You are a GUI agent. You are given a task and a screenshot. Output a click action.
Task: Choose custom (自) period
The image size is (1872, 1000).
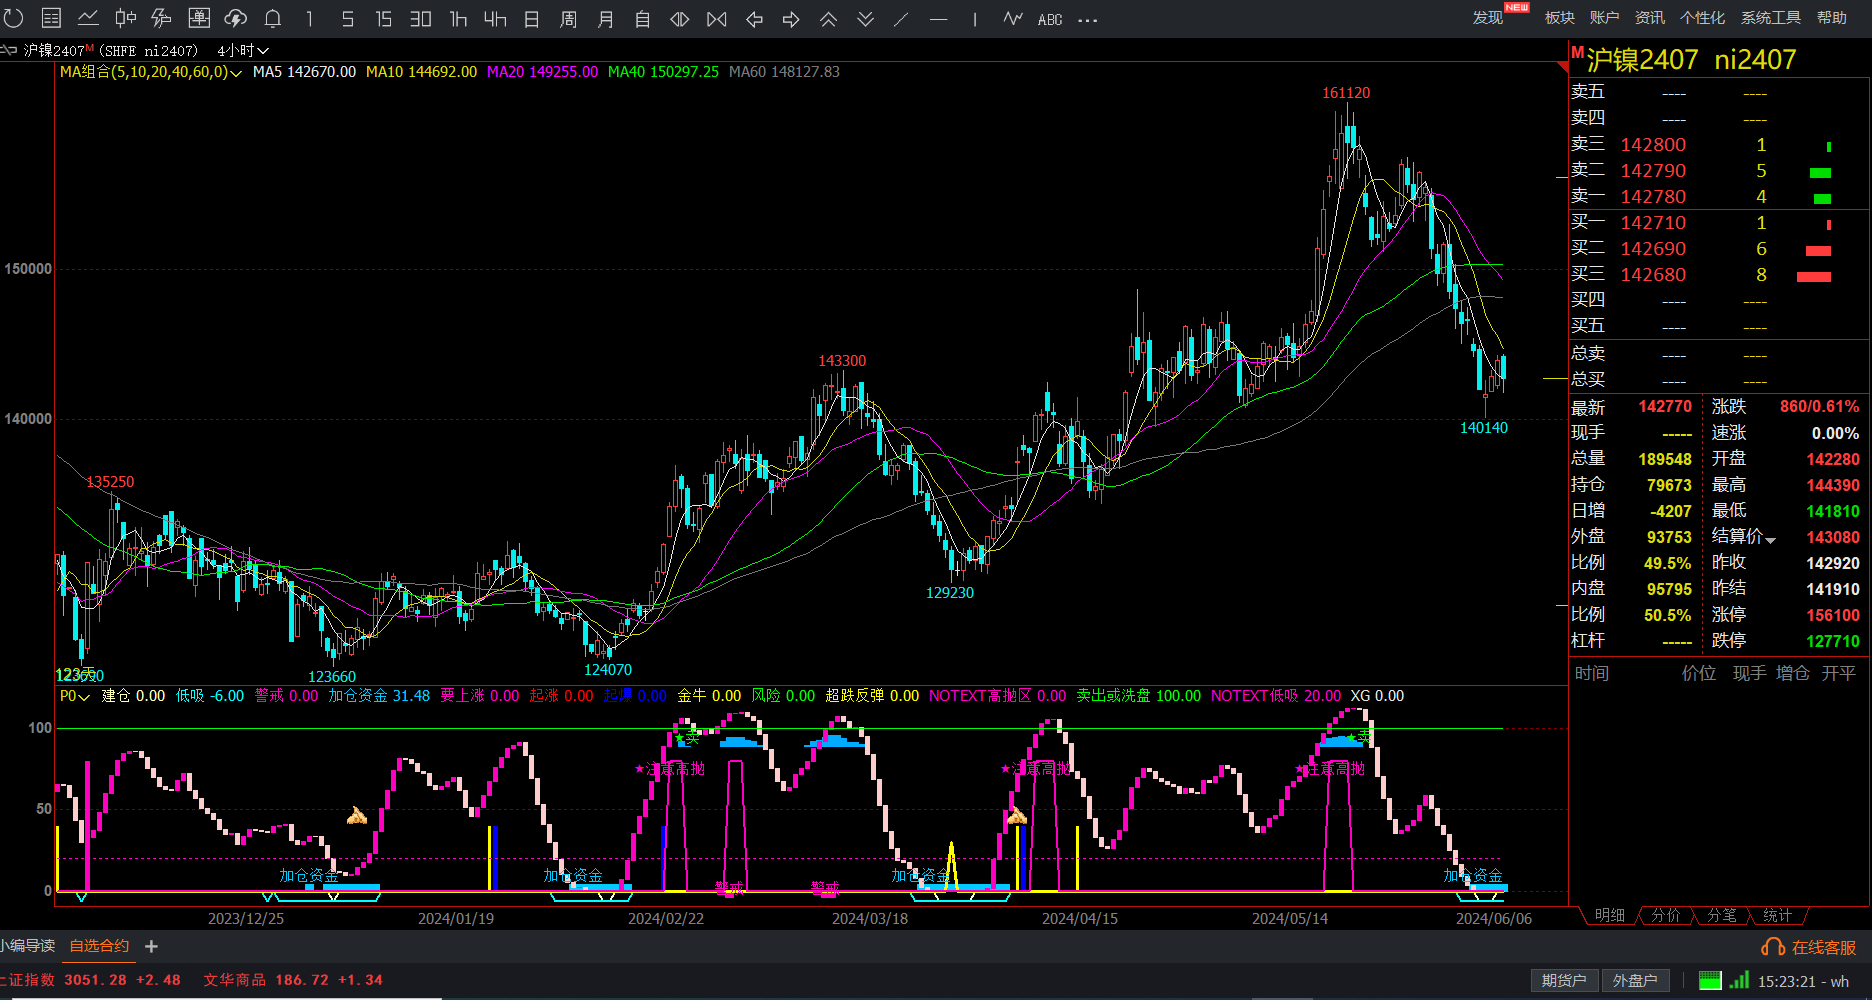pos(643,19)
